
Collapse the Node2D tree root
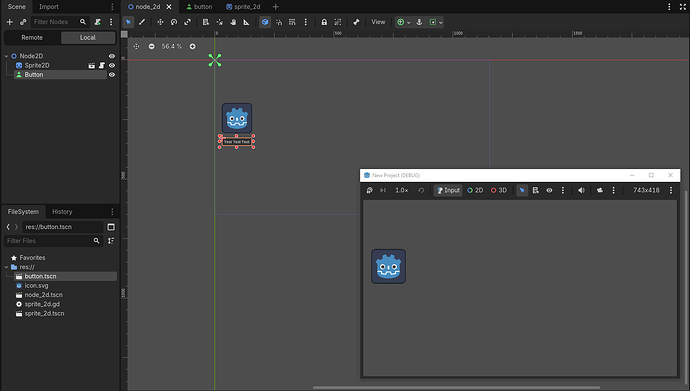(x=7, y=56)
